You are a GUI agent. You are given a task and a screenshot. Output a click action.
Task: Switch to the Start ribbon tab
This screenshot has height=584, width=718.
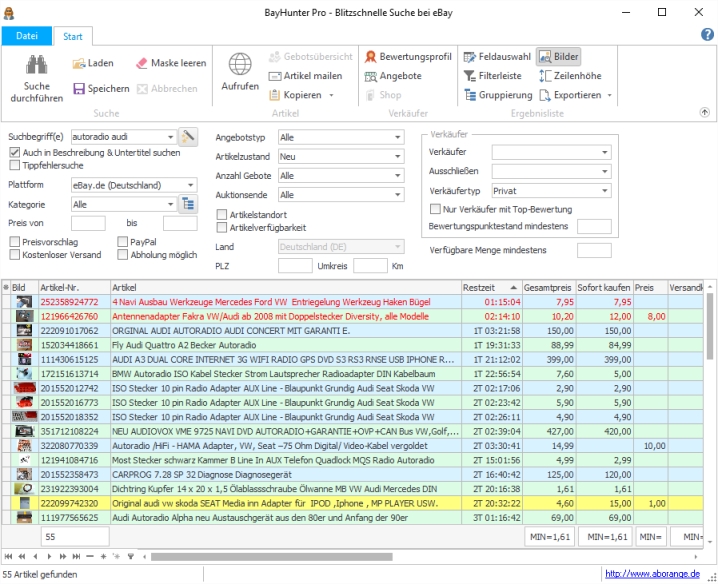click(73, 36)
